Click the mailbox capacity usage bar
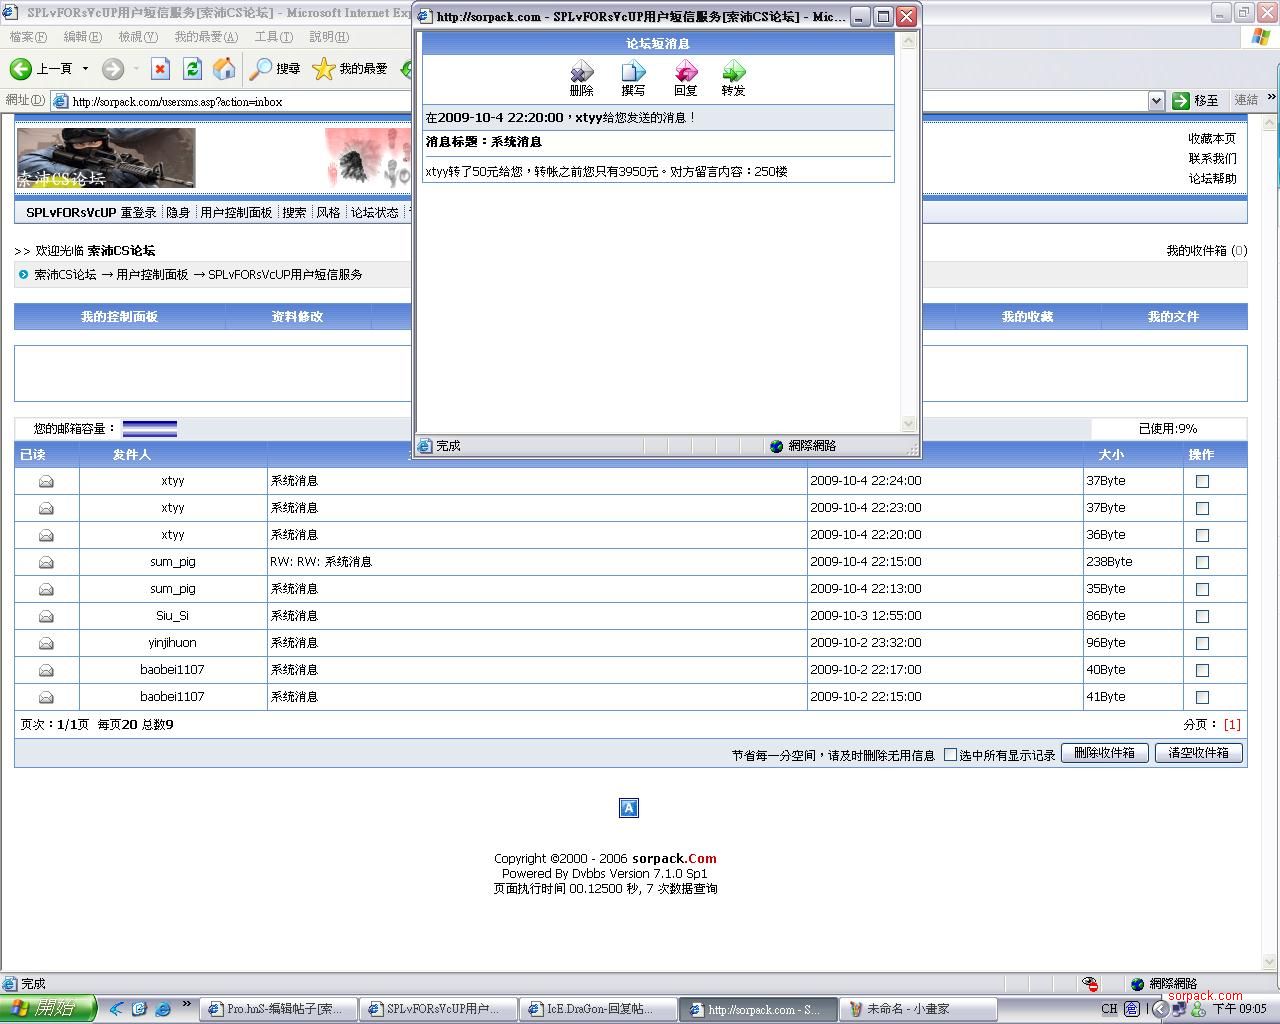1280x1024 pixels. click(x=150, y=429)
